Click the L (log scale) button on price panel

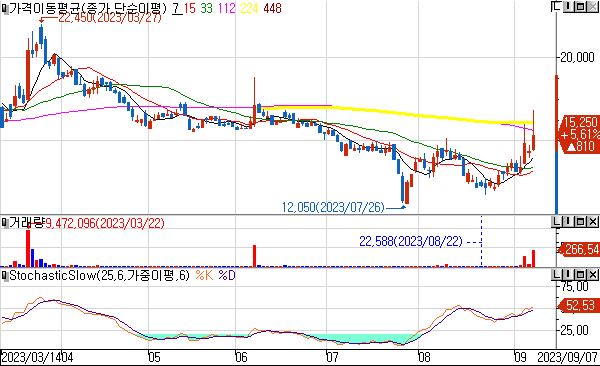(555, 7)
